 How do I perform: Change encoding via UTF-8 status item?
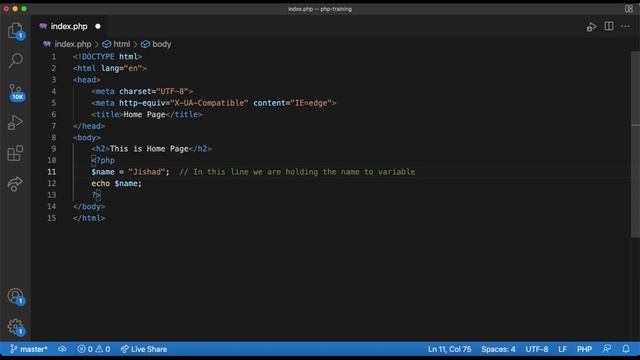pyautogui.click(x=537, y=349)
